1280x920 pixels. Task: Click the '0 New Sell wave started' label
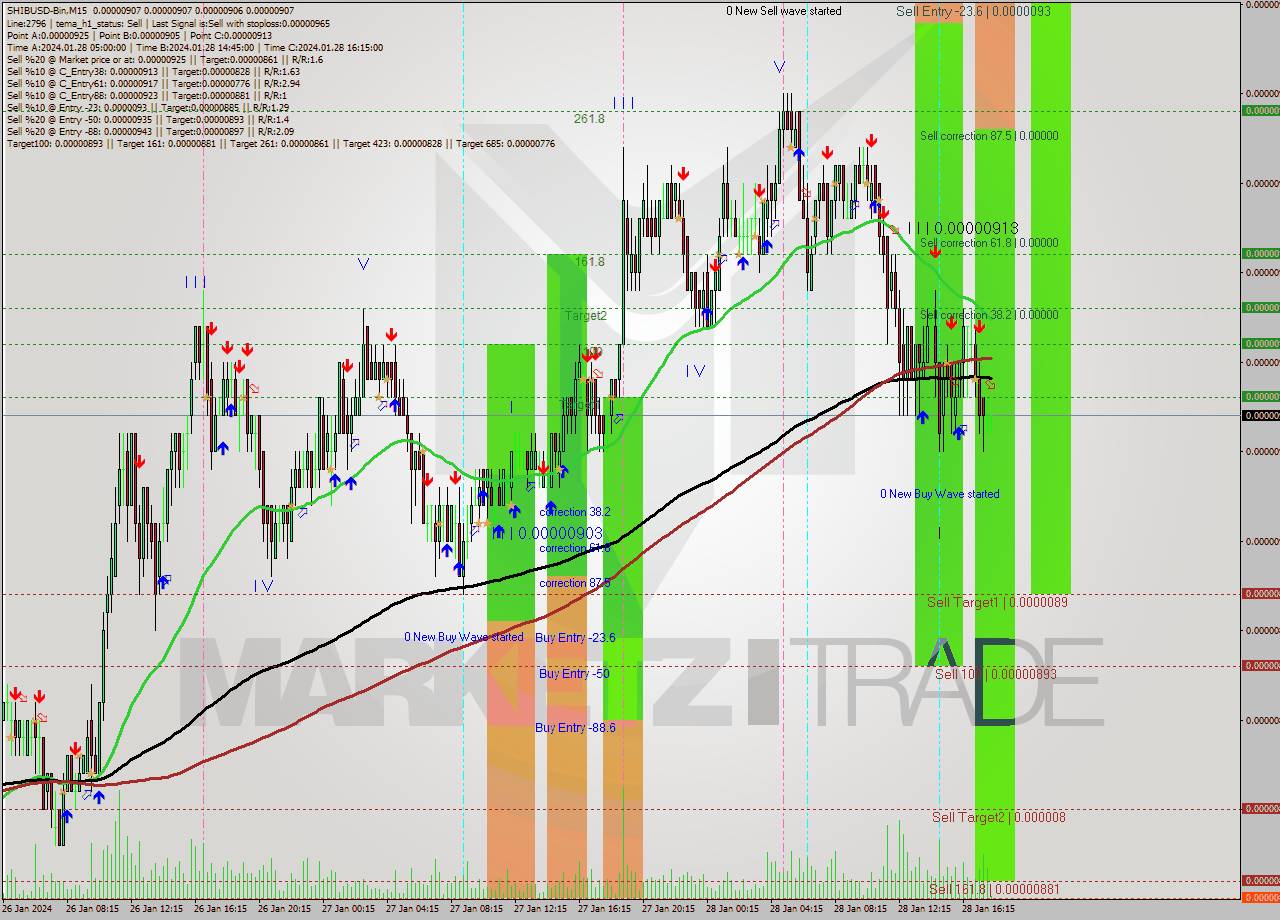(x=783, y=11)
